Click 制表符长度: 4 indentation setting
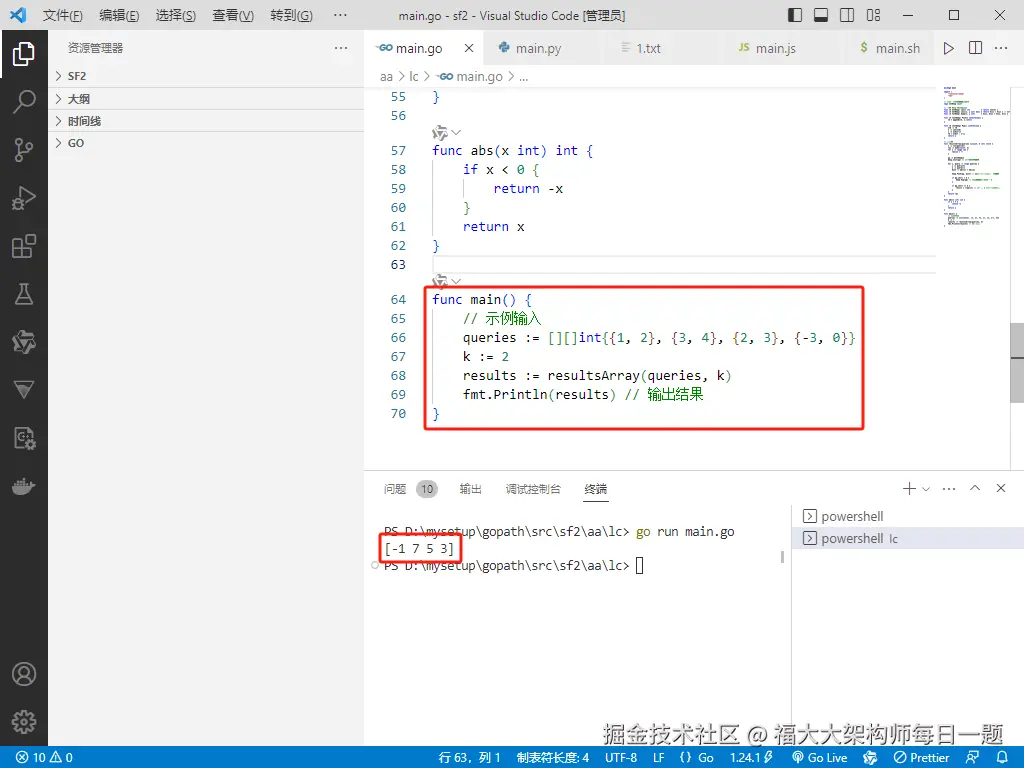1024x768 pixels. pos(552,757)
